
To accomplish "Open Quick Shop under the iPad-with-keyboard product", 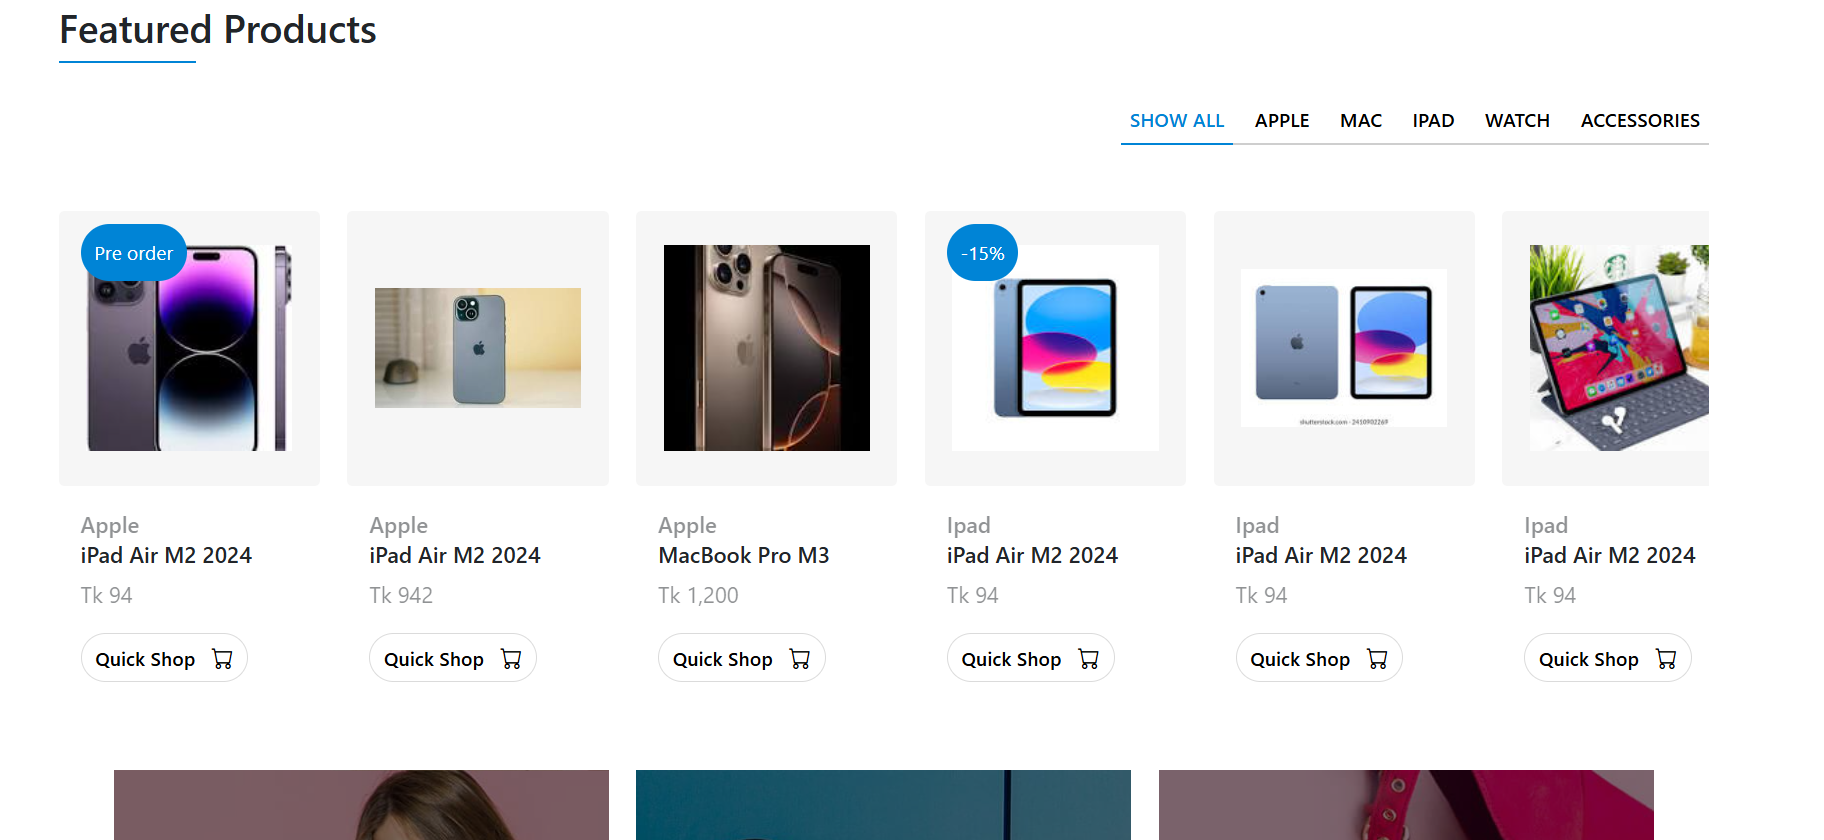I will [1607, 658].
